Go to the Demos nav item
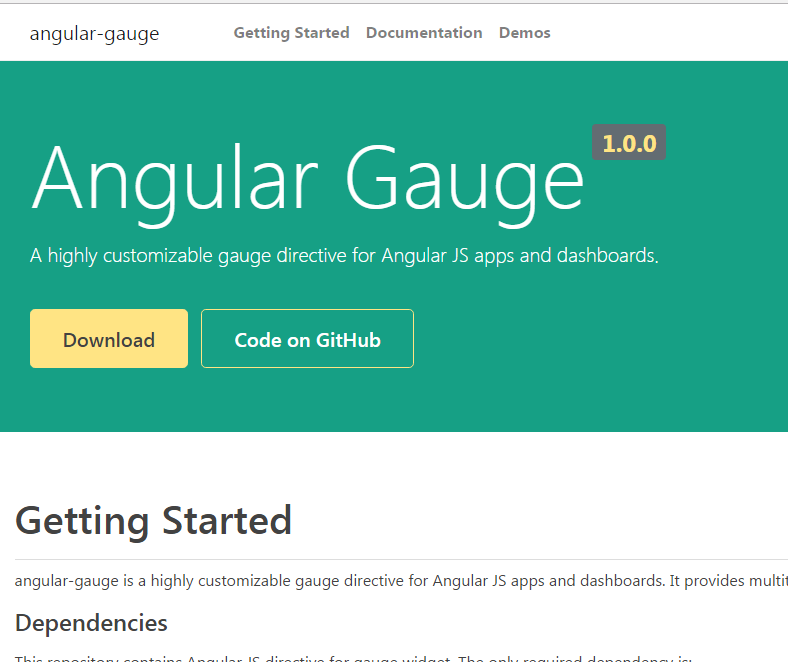The height and width of the screenshot is (662, 788). click(525, 33)
